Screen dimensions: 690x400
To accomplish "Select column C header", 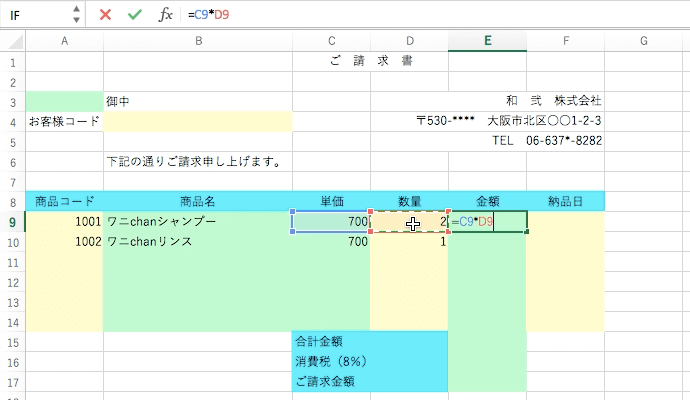I will 332,41.
